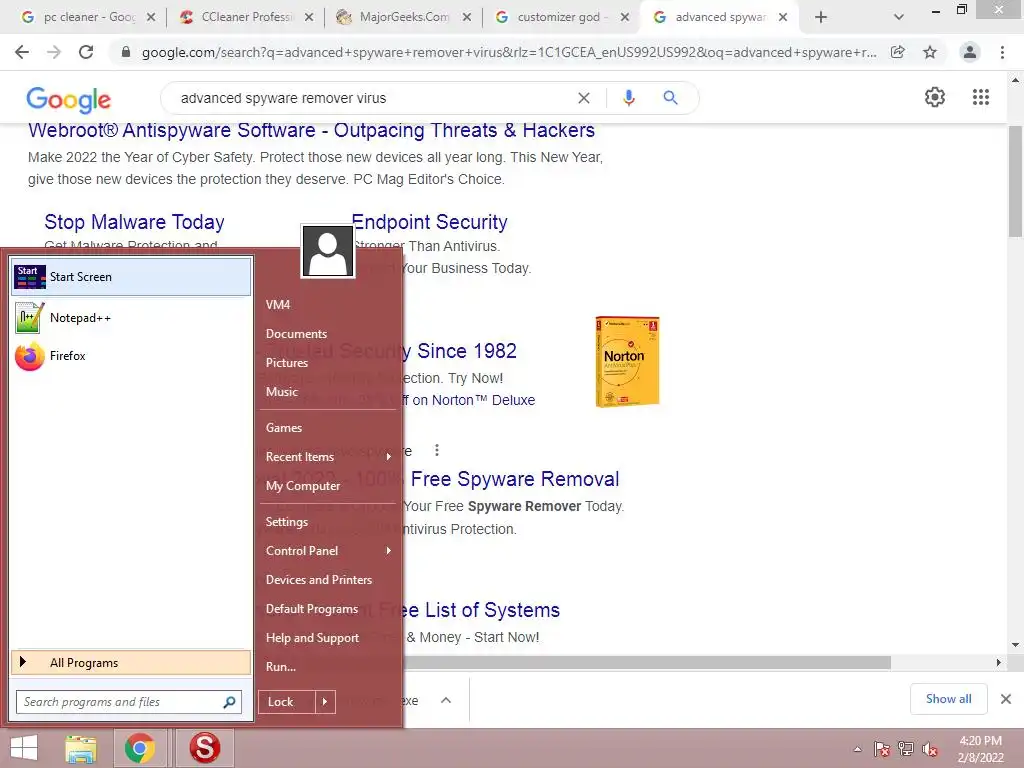The image size is (1024, 768).
Task: Launch Notepad++ from the start menu
Action: 131,318
